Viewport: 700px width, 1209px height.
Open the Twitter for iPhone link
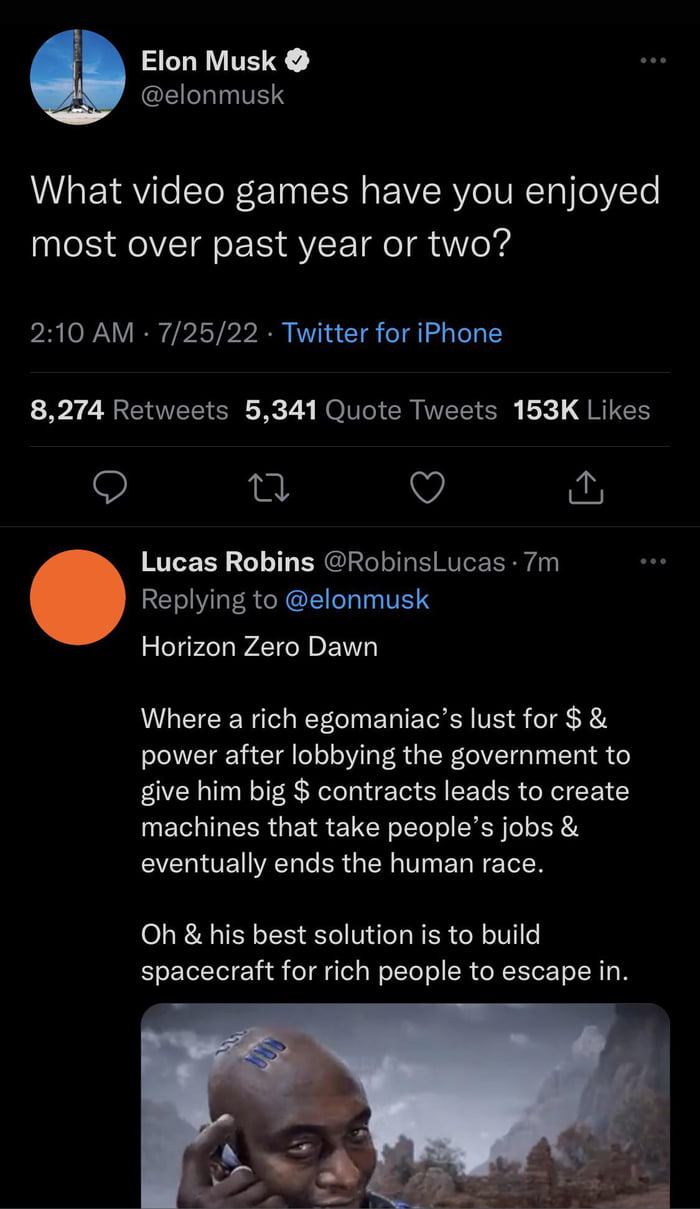(392, 333)
